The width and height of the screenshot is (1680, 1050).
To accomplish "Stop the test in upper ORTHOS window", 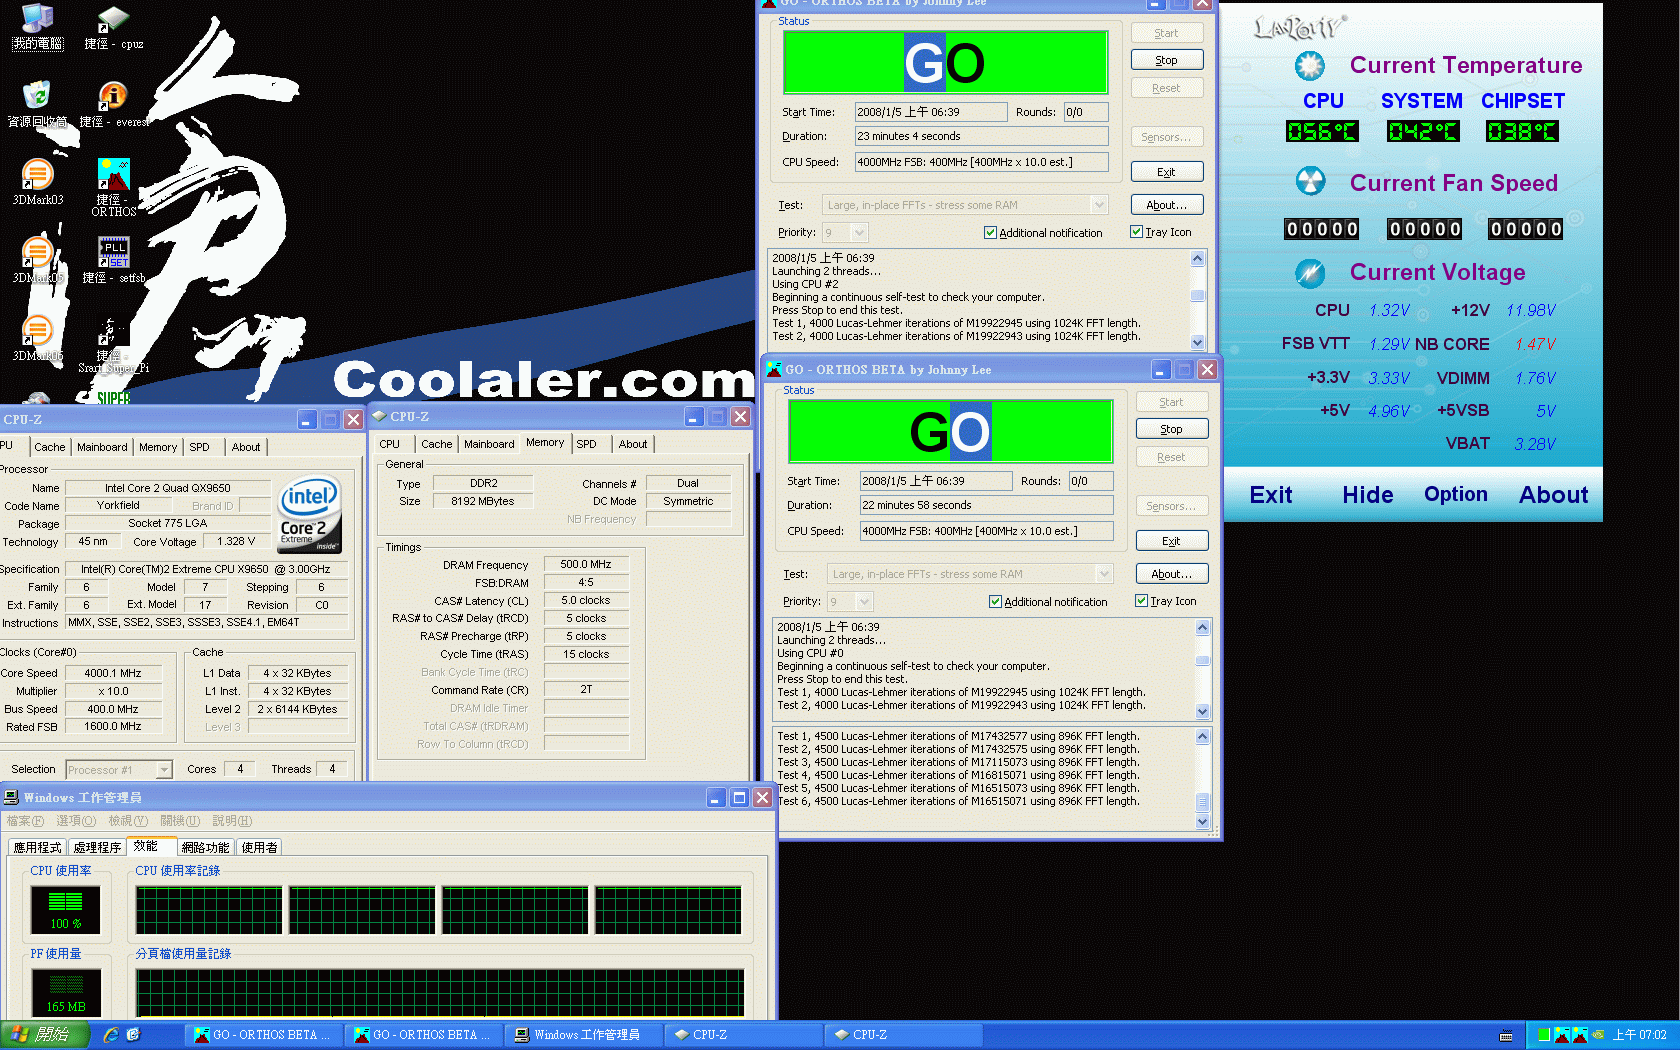I will pyautogui.click(x=1167, y=60).
